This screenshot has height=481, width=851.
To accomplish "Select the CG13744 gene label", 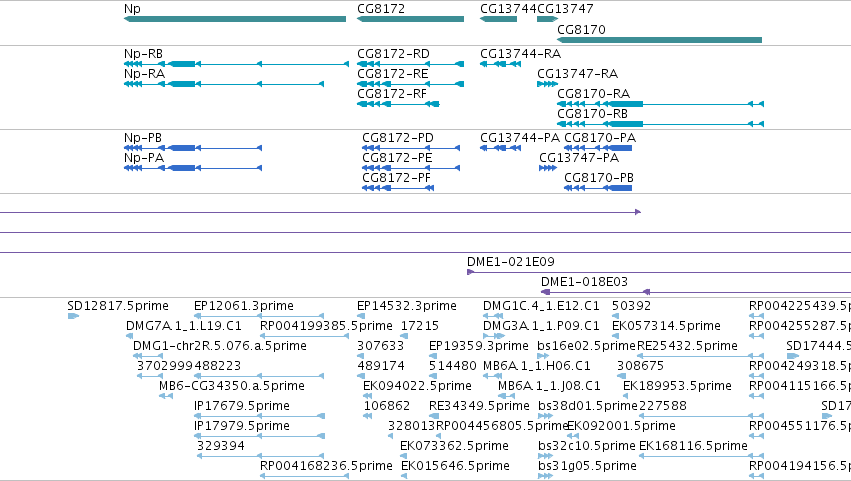I will pos(508,9).
